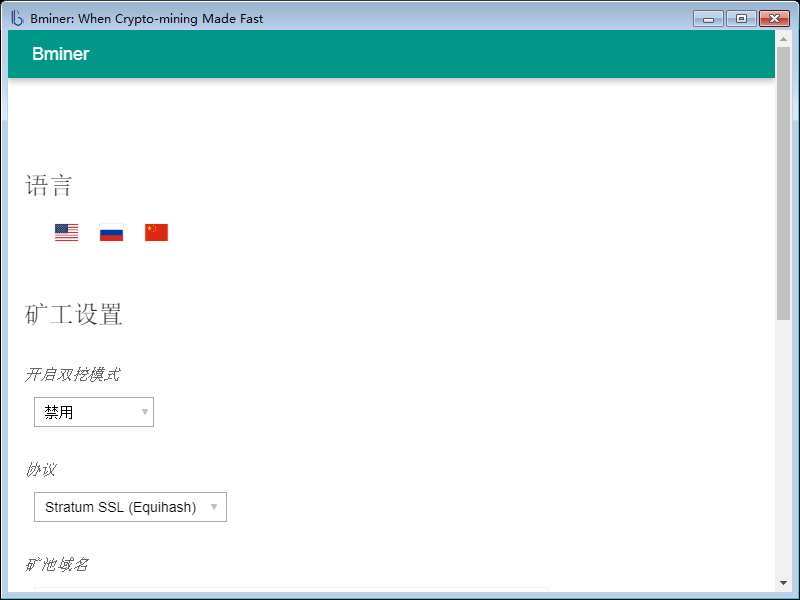Click the 语言 heading text
Viewport: 800px width, 600px height.
(48, 185)
